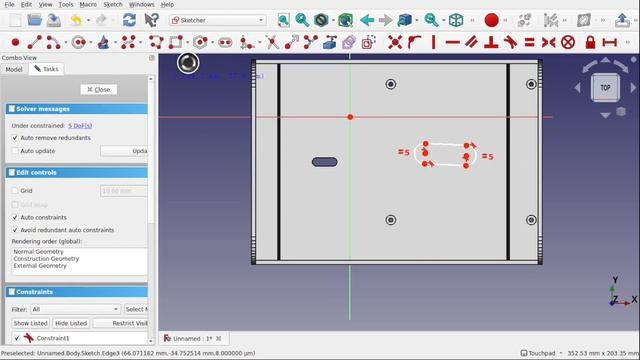Switch to the Model tab
This screenshot has width=640, height=360.
tap(14, 69)
